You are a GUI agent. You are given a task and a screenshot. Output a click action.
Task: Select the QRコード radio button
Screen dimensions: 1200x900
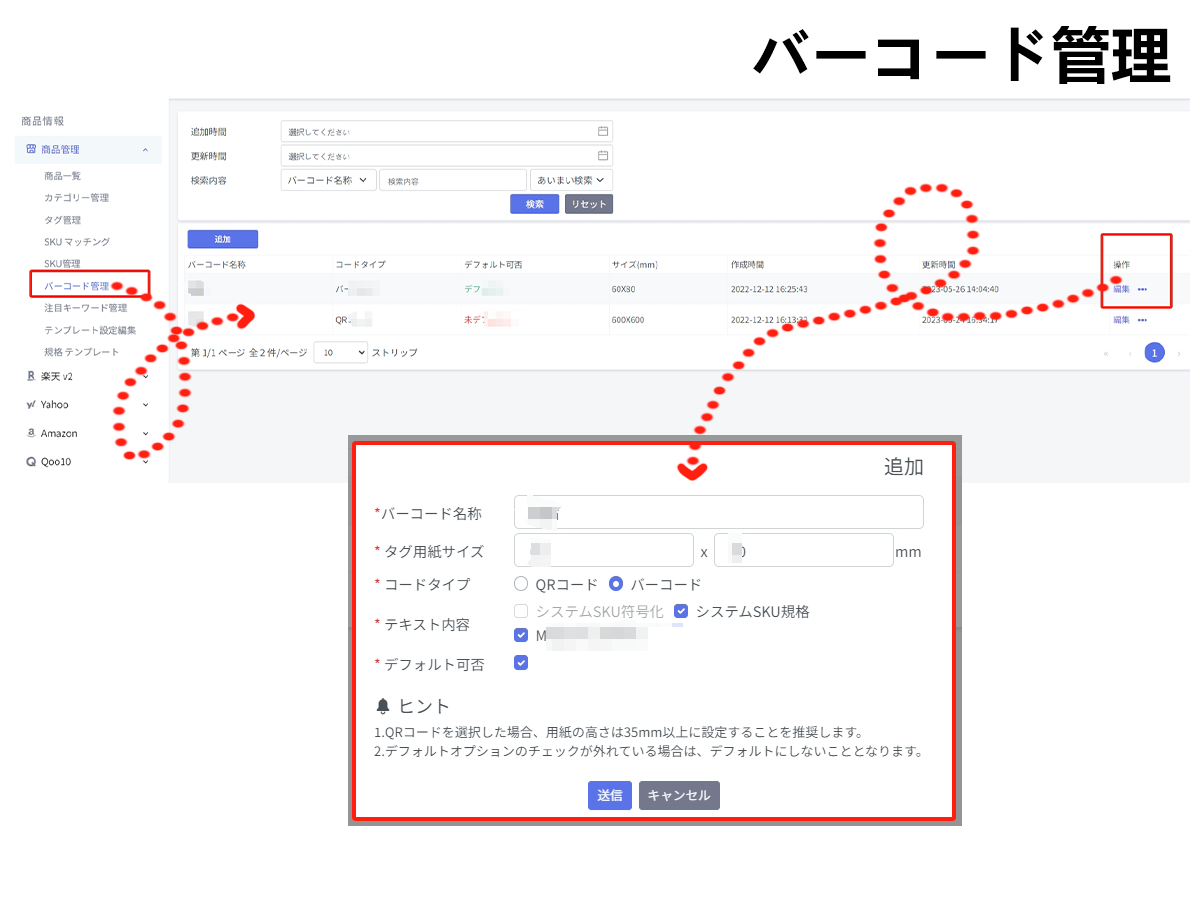click(521, 584)
